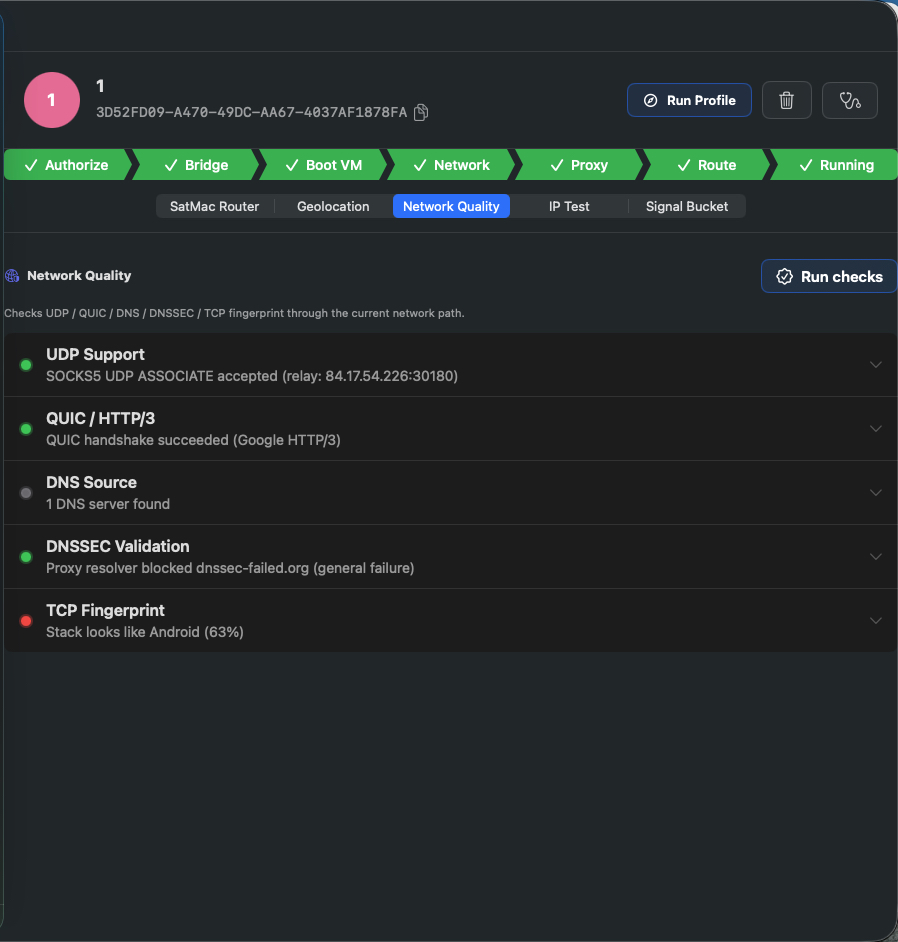Click the '1 DNS server found' text
The image size is (898, 942).
coord(108,504)
